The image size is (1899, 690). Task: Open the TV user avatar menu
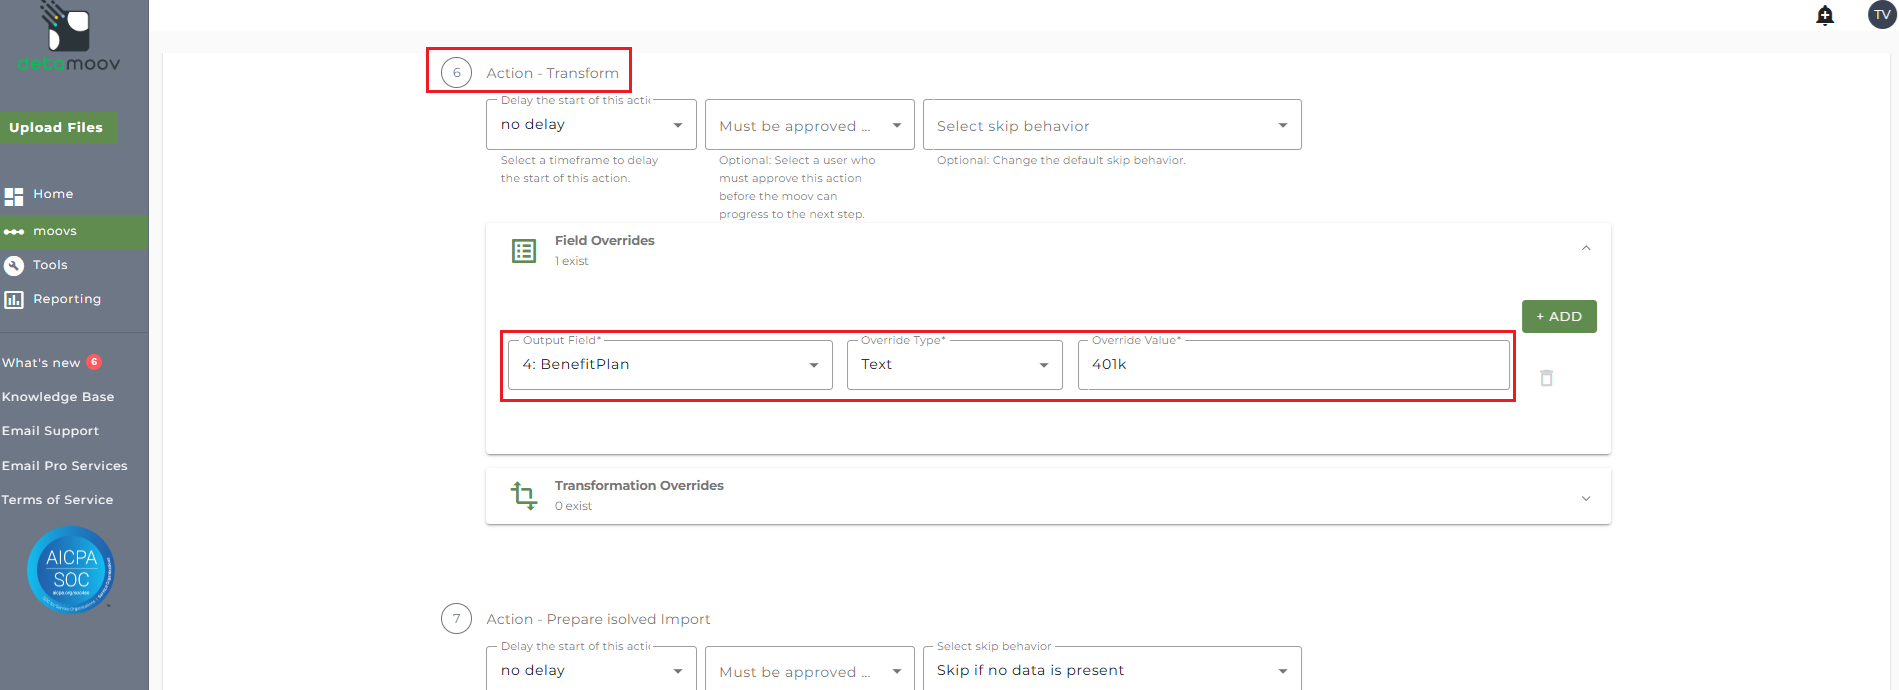tap(1881, 15)
